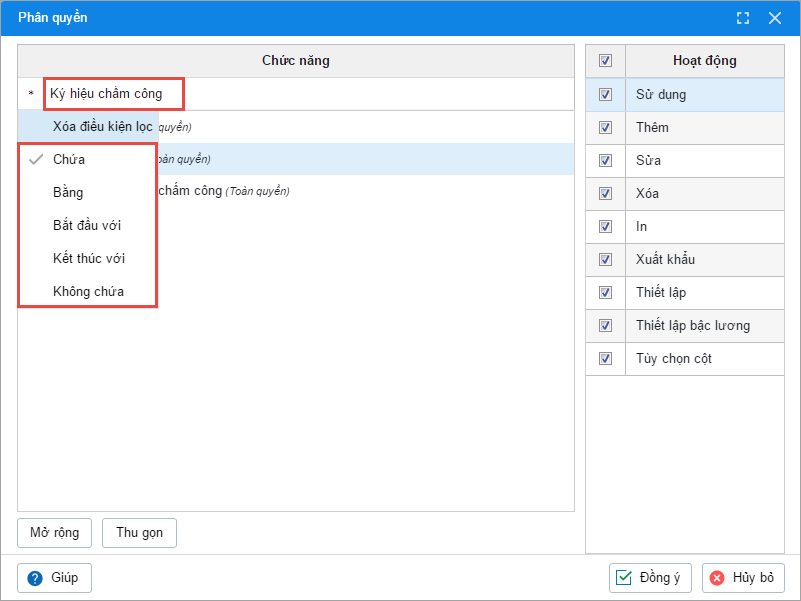Toggle the select-all checkbox in Hoạt động header
The height and width of the screenshot is (601, 801).
605,61
